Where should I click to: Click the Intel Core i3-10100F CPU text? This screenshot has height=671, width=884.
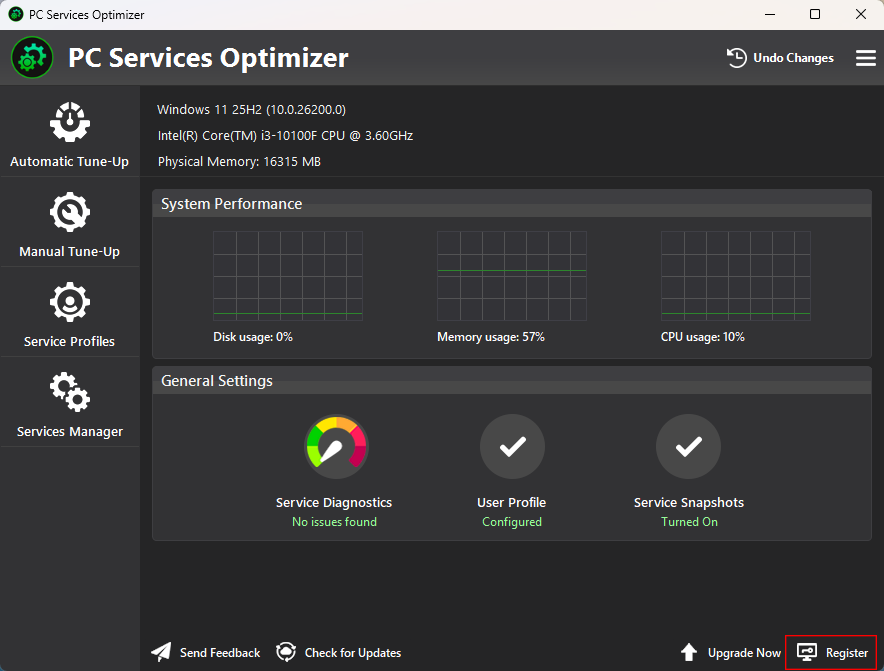pos(285,136)
